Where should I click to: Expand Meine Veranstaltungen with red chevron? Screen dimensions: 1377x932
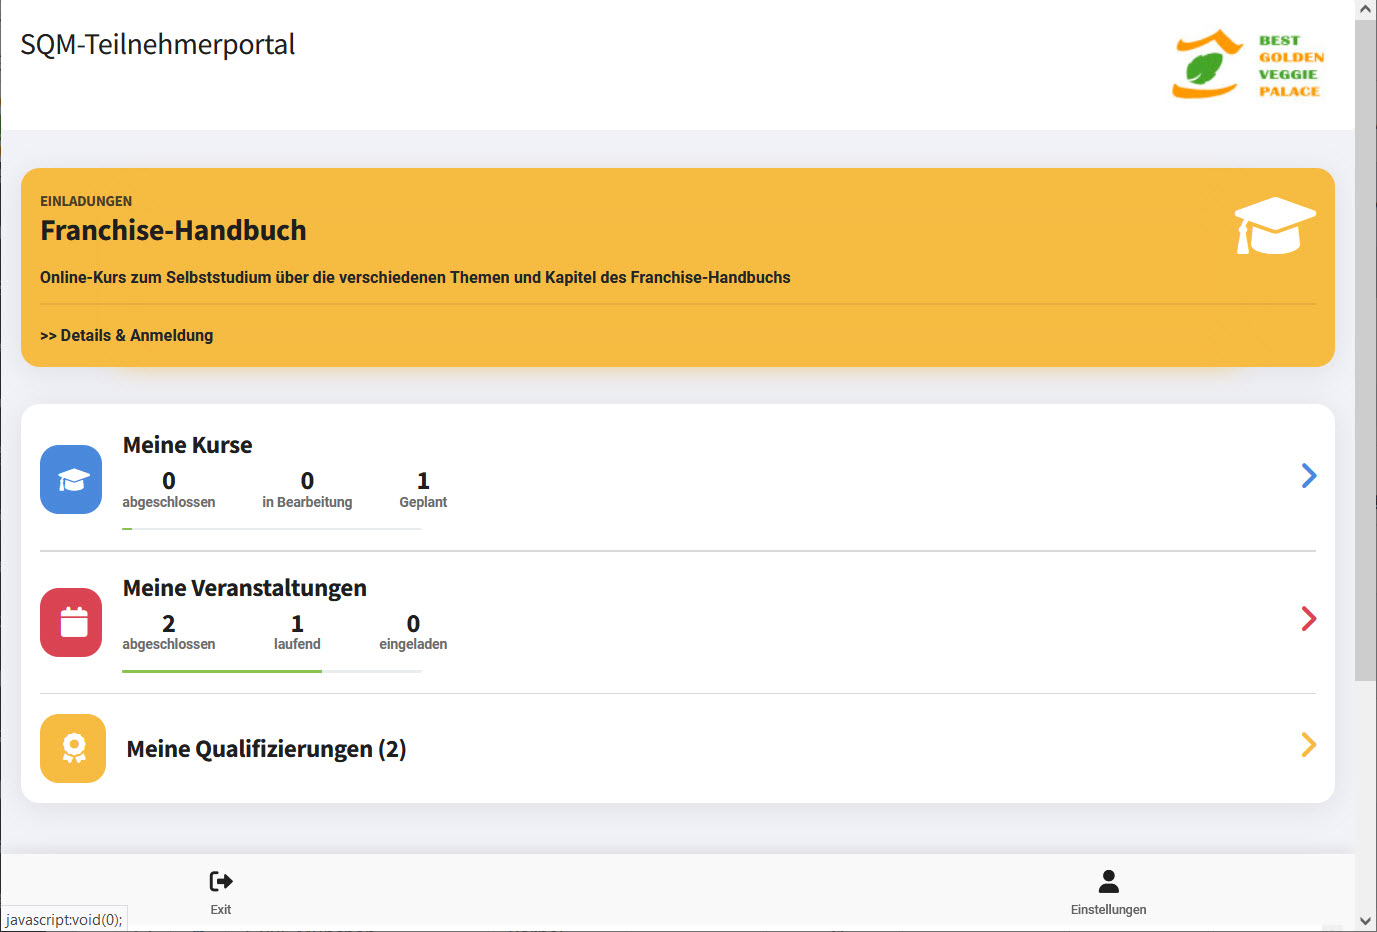coord(1308,619)
